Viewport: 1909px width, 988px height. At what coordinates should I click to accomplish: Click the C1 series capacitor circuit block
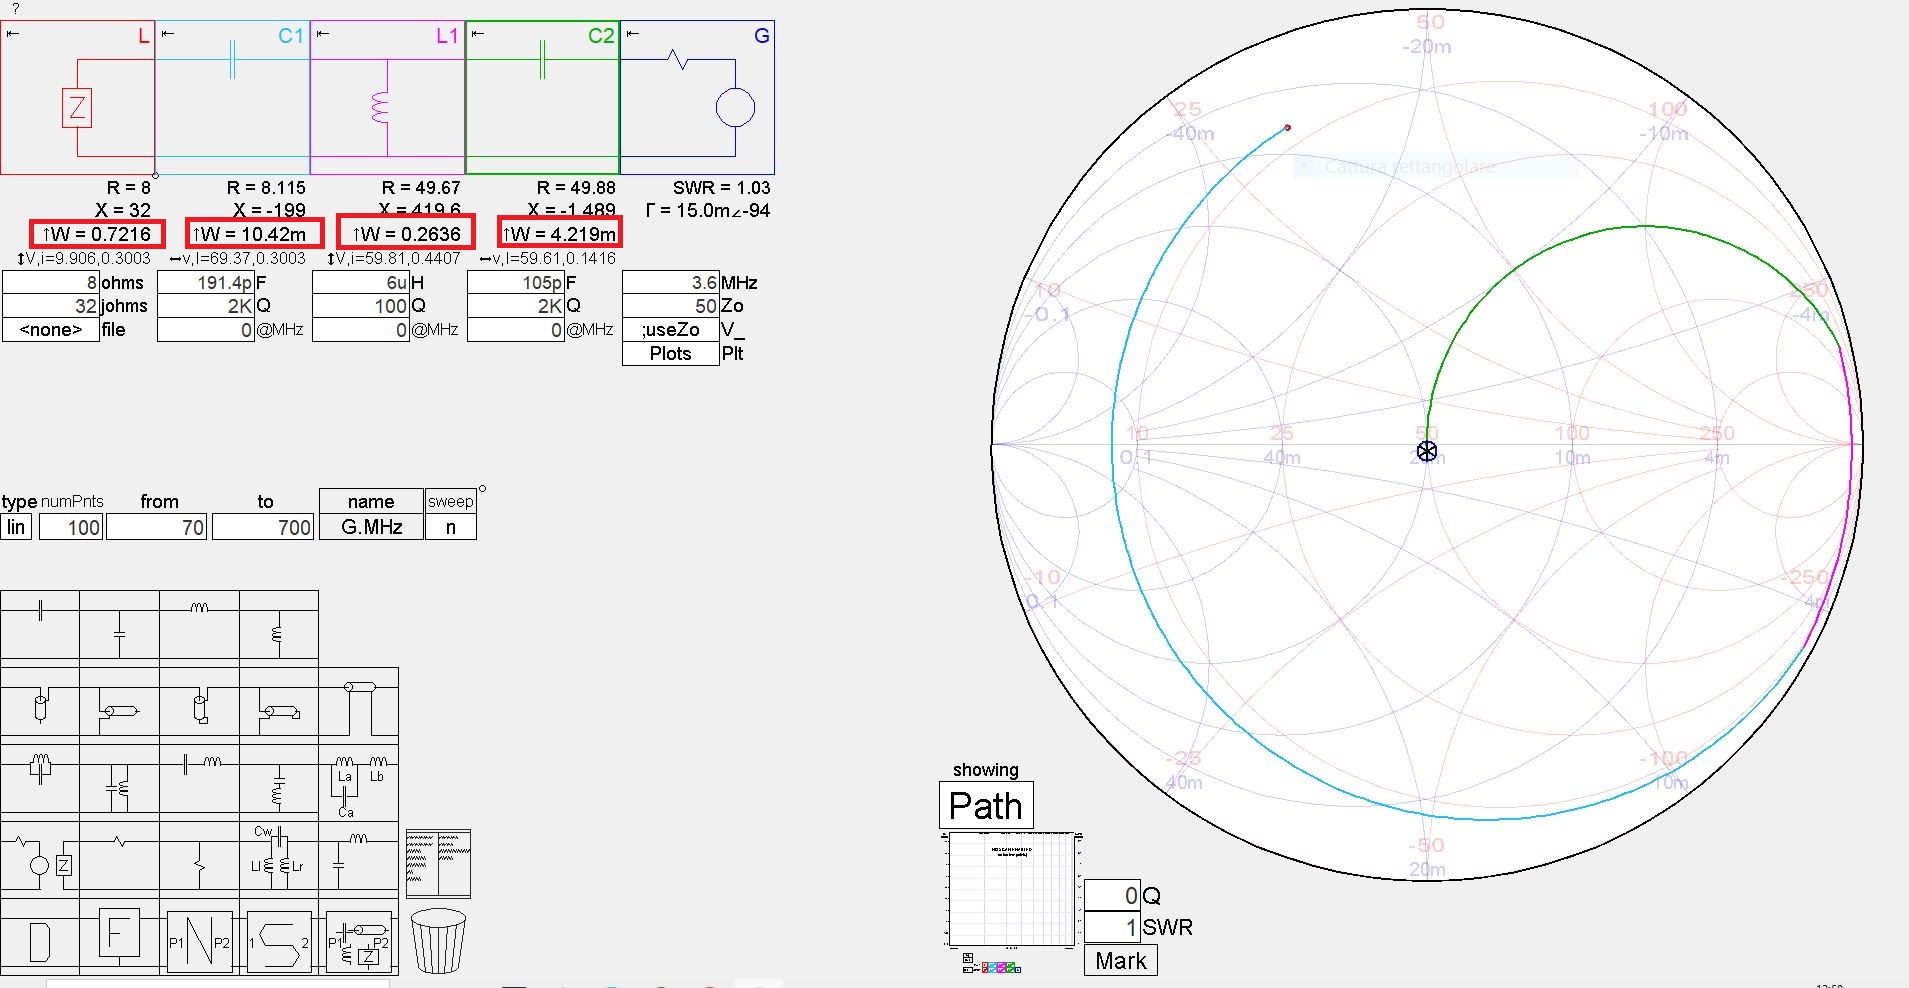coord(232,97)
